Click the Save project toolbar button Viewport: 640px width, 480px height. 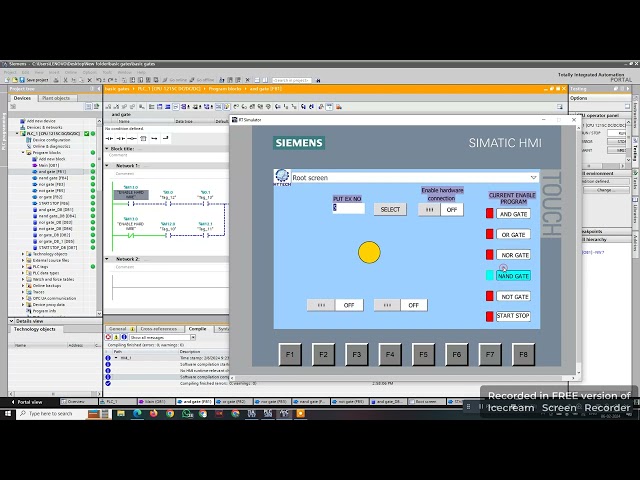(x=34, y=80)
